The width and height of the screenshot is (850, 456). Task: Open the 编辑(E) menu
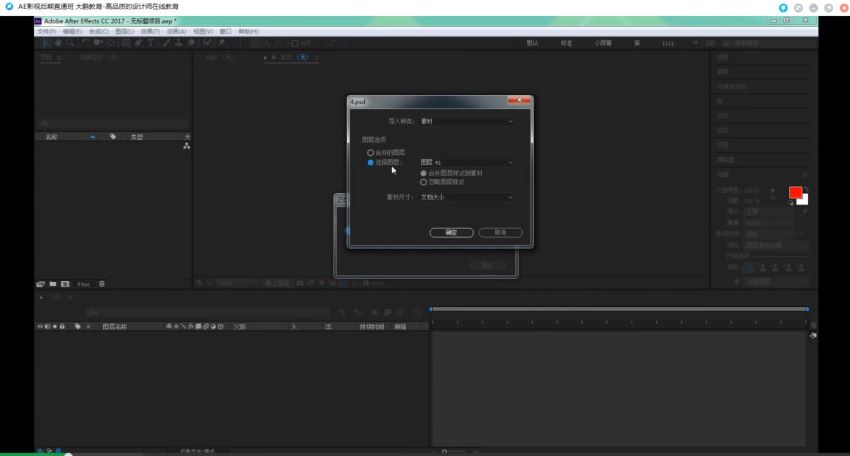point(72,31)
